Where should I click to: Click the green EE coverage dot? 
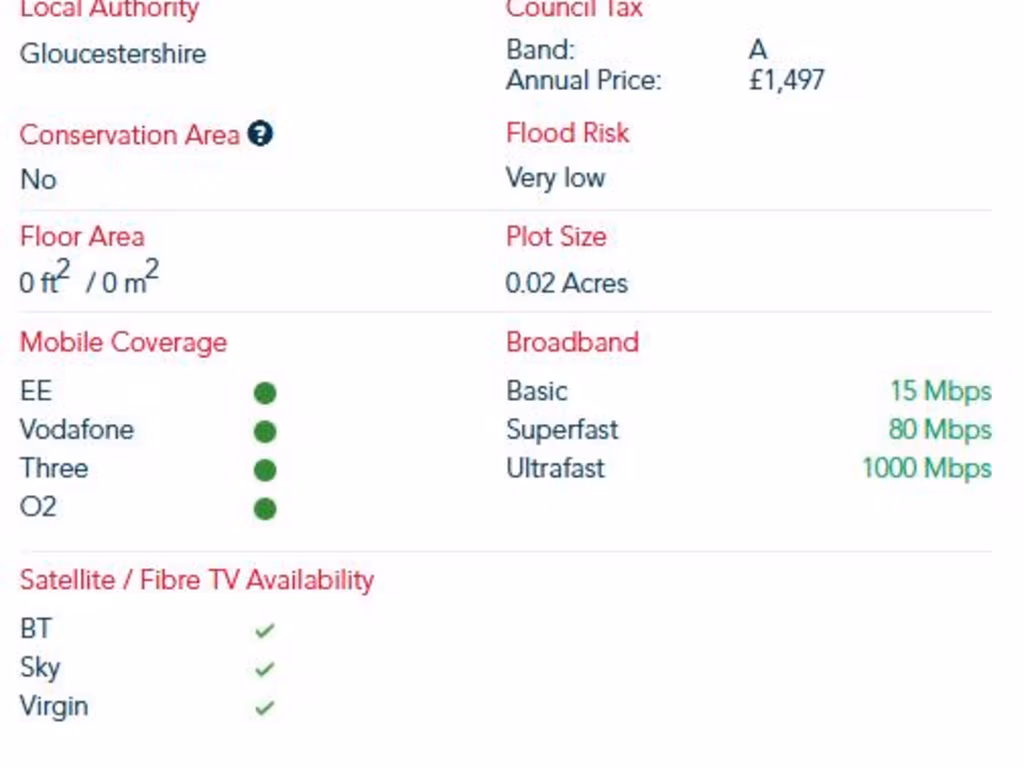point(265,393)
